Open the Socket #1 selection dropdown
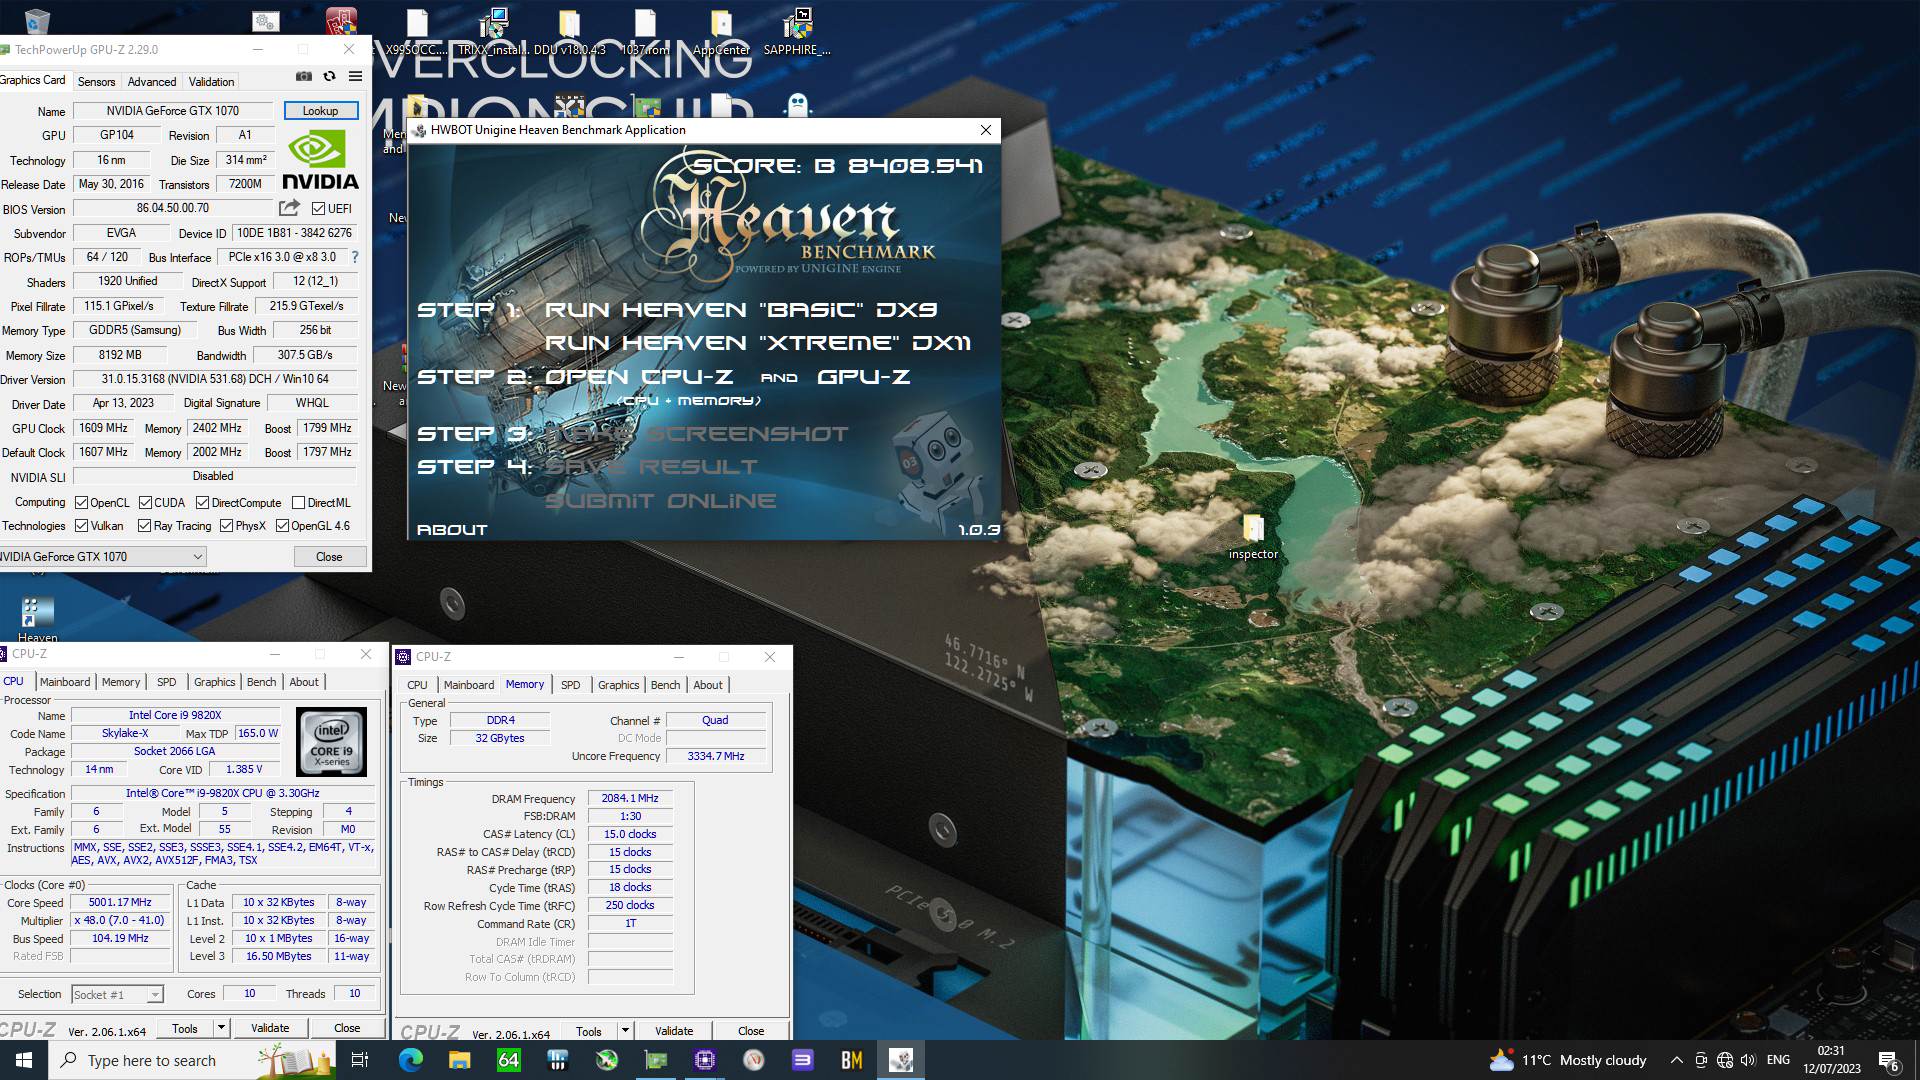The image size is (1920, 1080). [x=117, y=995]
